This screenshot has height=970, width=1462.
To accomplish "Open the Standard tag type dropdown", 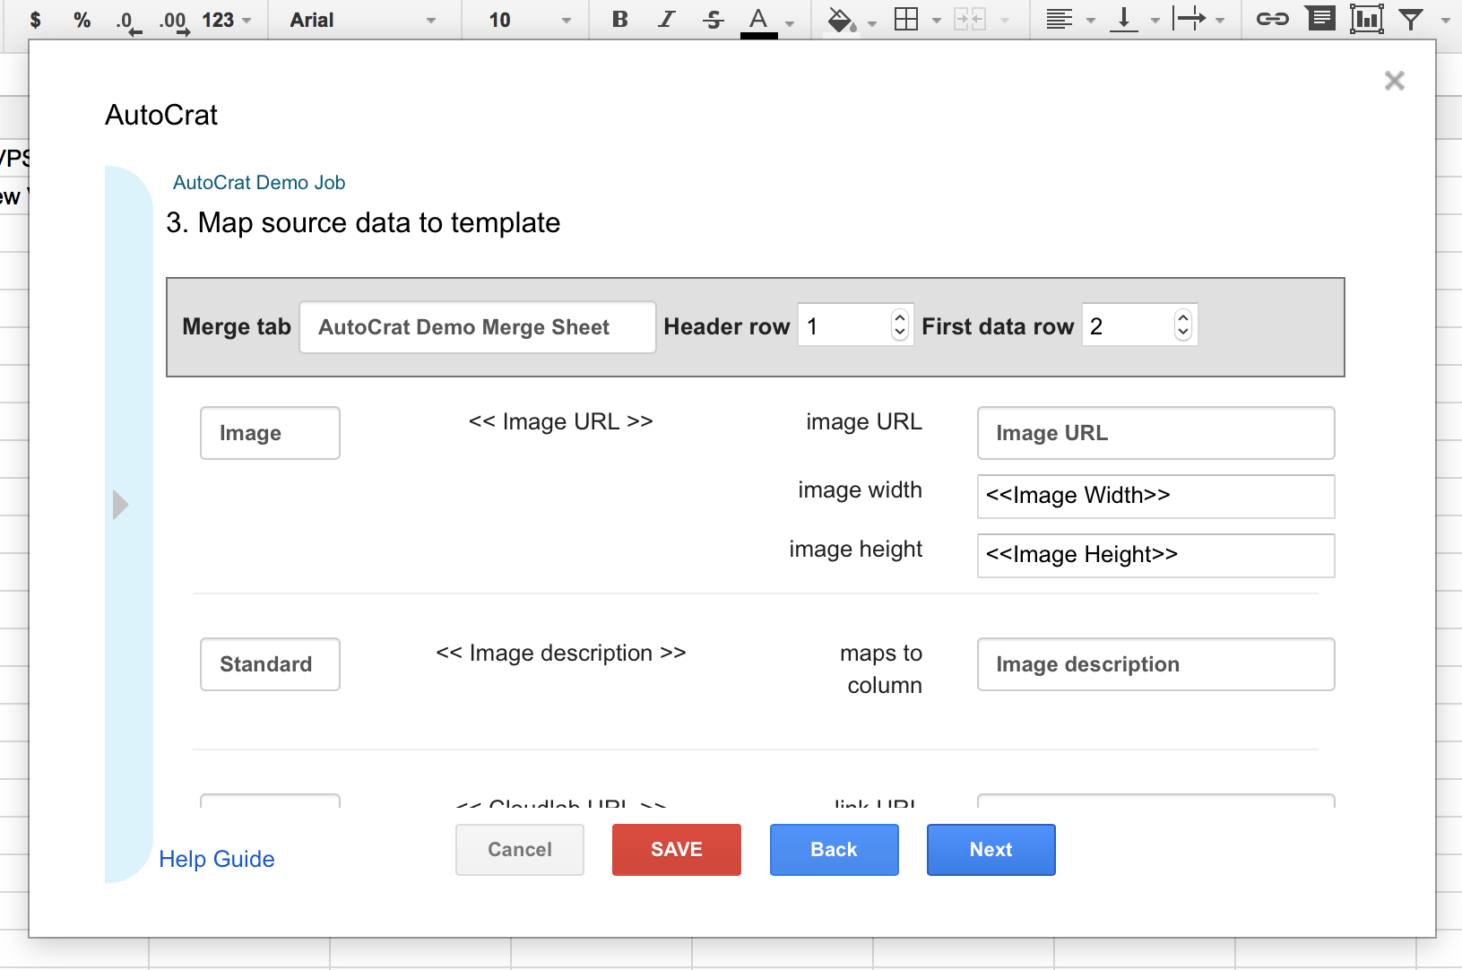I will click(x=270, y=664).
